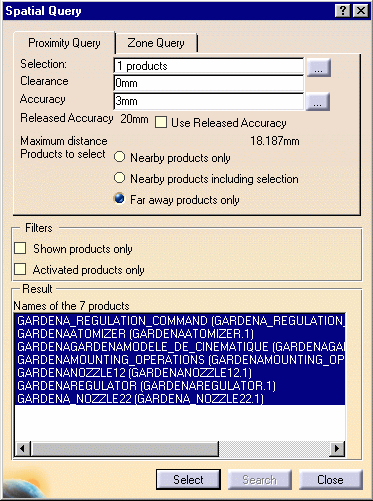Choose Nearby products including selection option

[119, 178]
